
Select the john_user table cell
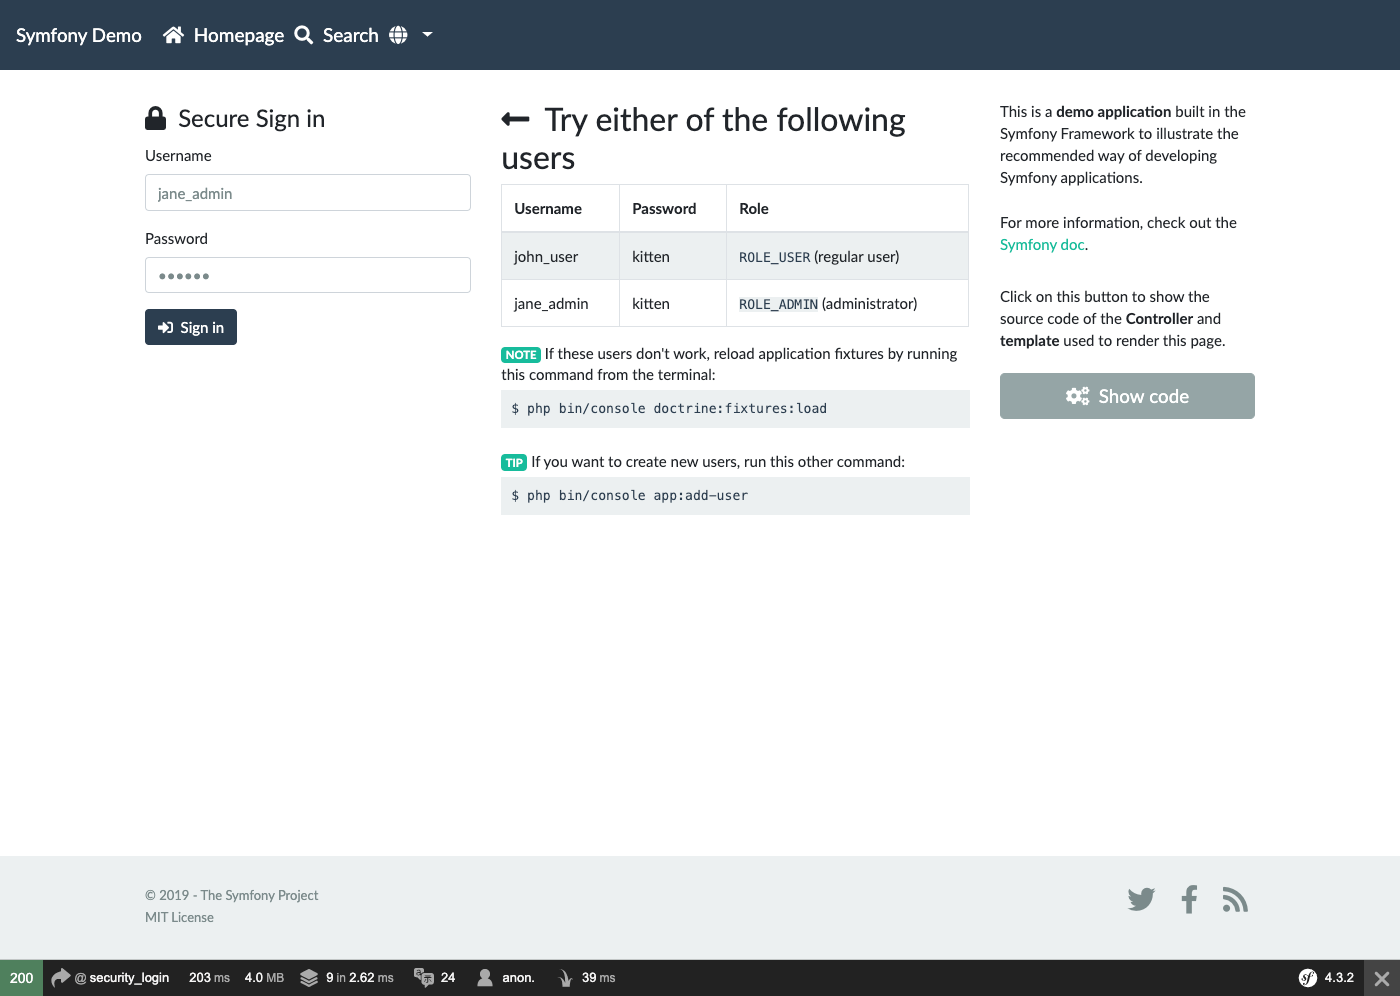pyautogui.click(x=560, y=256)
